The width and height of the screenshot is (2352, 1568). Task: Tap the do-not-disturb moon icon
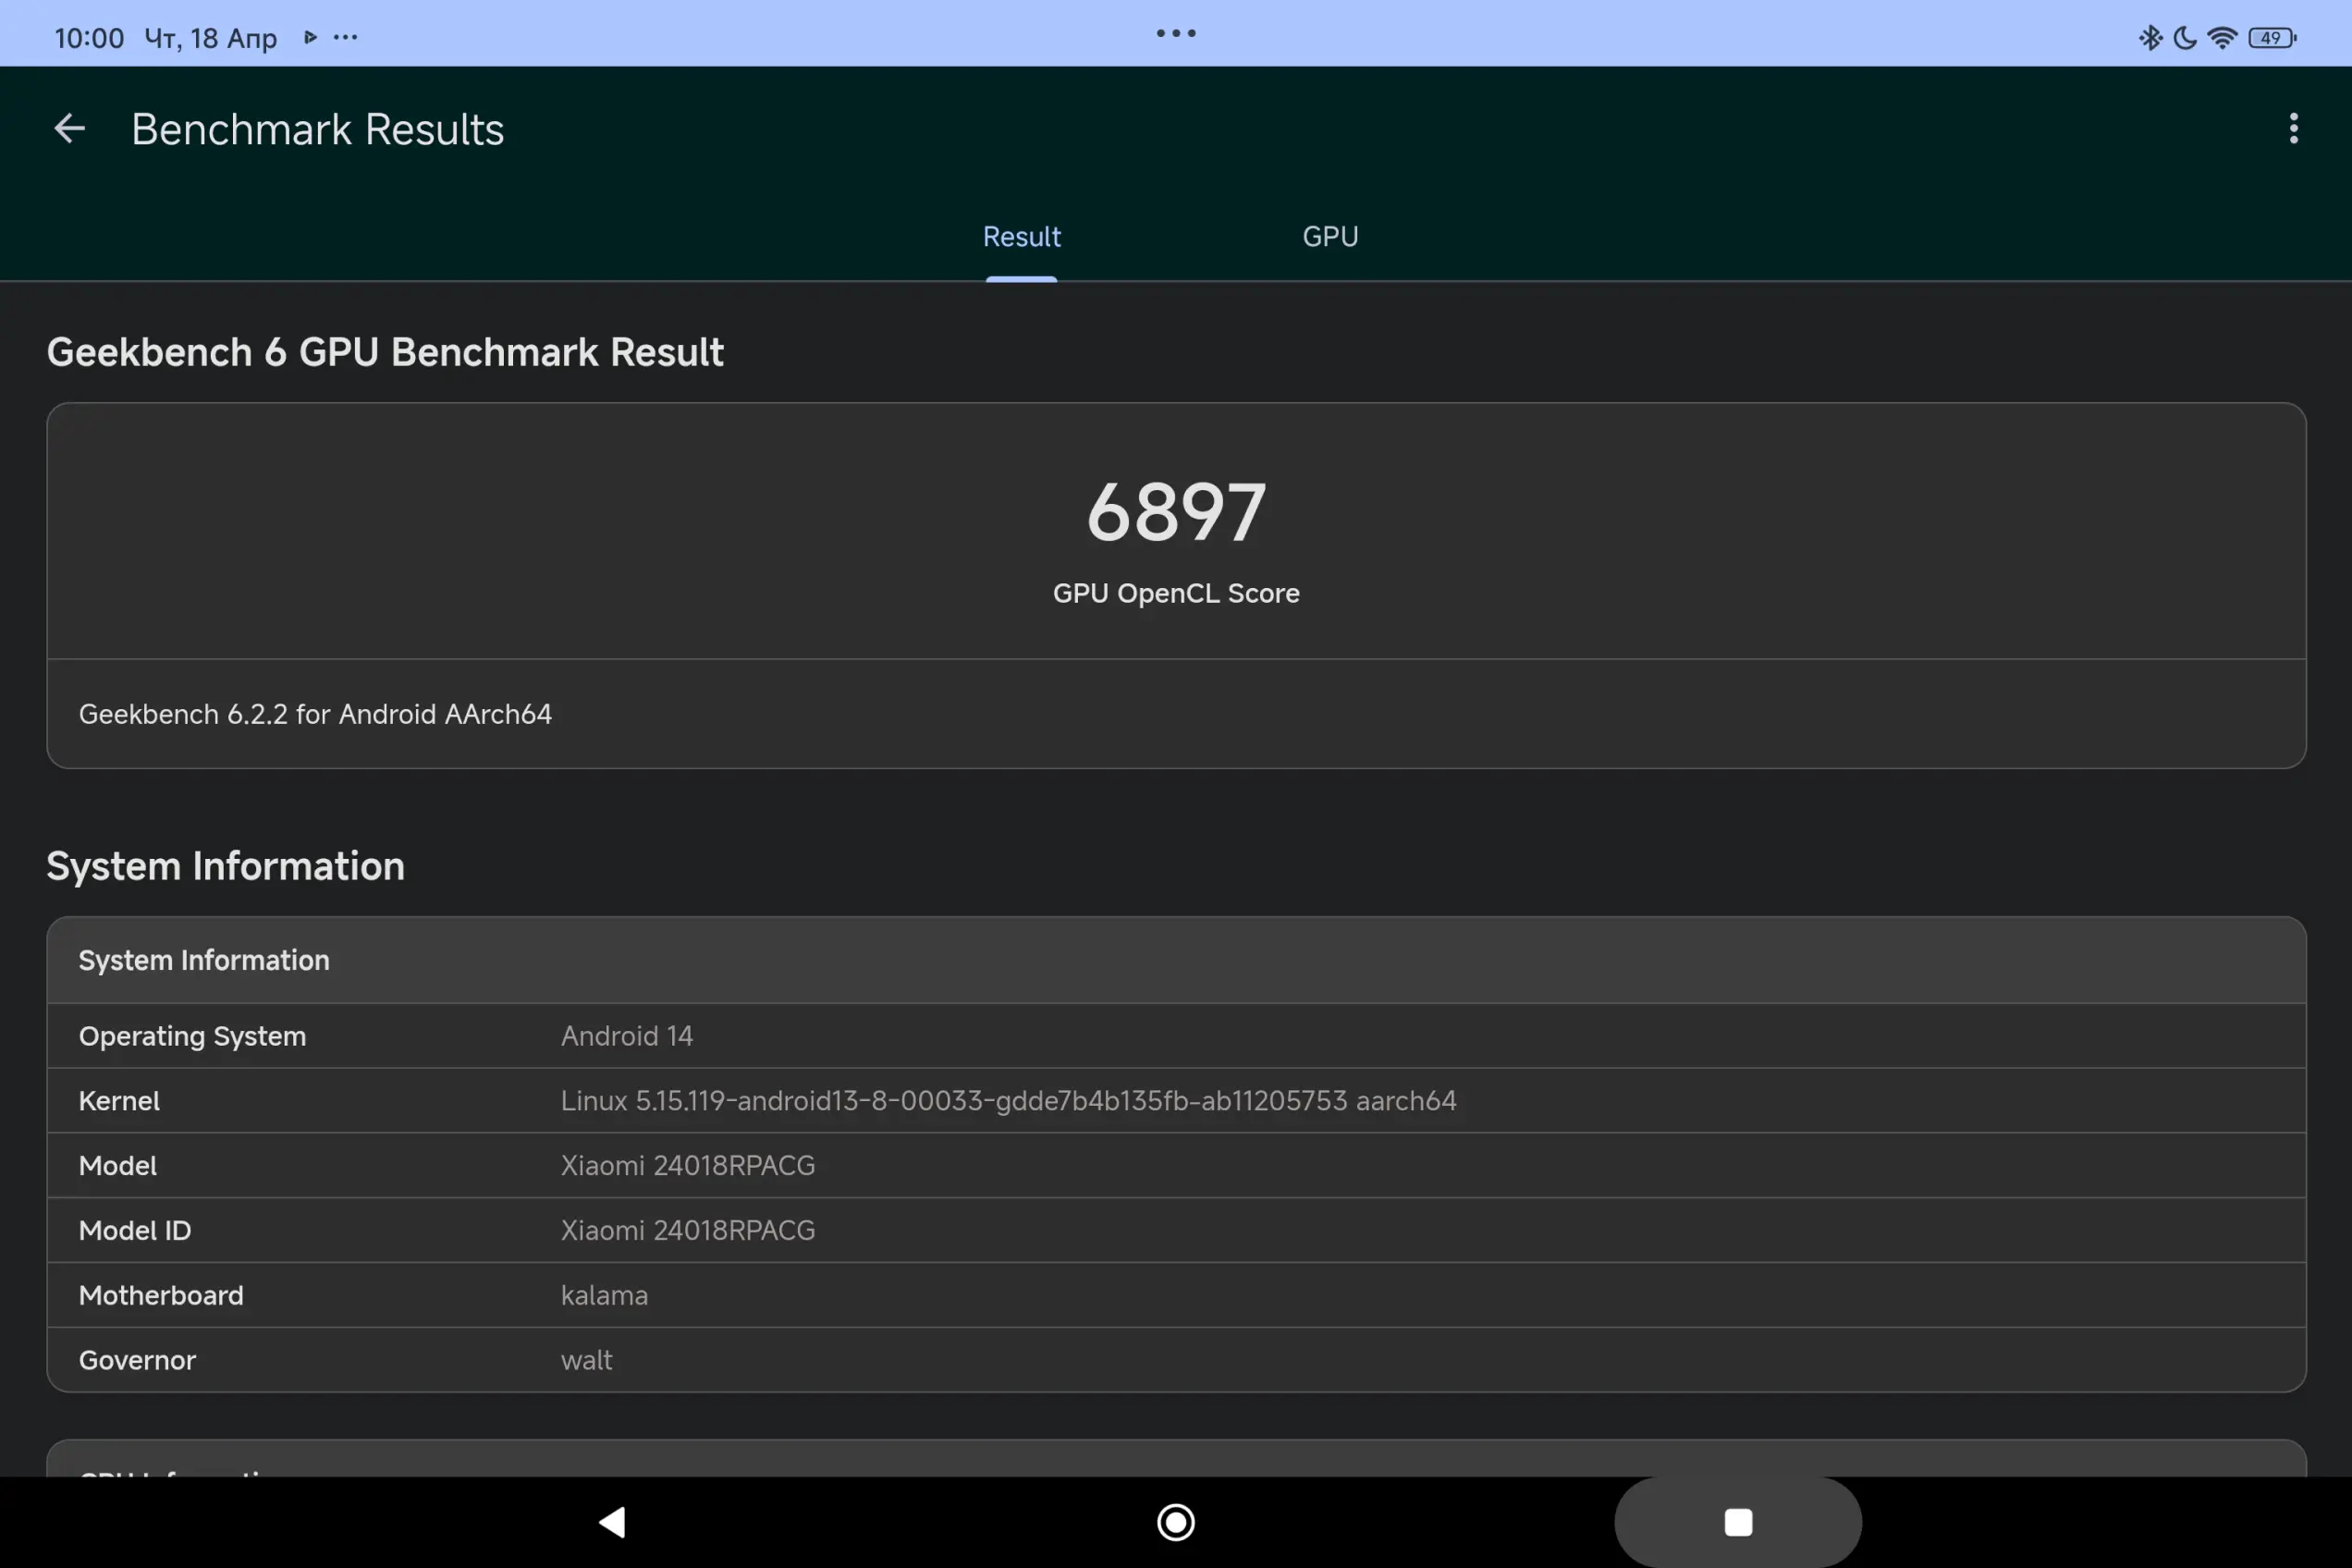click(x=2185, y=38)
